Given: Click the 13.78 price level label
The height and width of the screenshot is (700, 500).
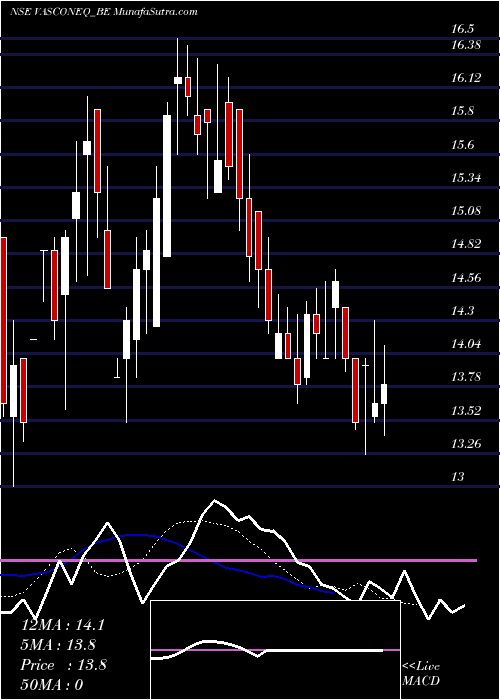Looking at the screenshot, I should (466, 377).
